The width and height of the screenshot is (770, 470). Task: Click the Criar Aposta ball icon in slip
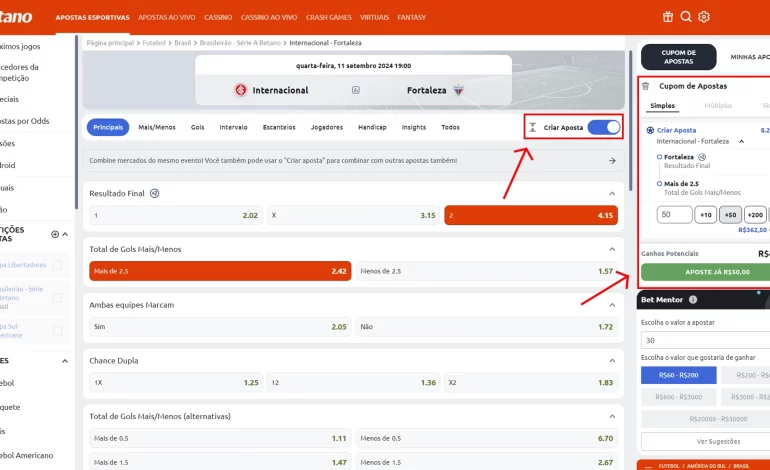click(x=650, y=131)
